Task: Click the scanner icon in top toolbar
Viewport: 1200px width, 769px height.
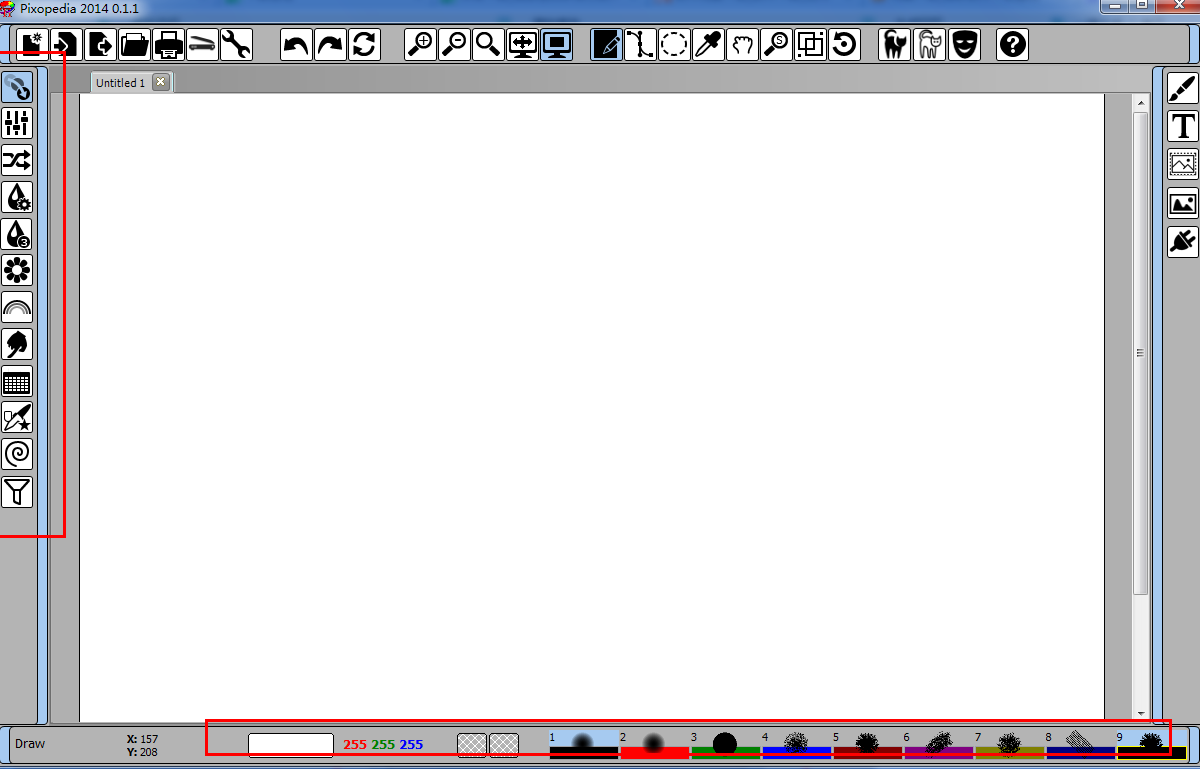Action: pyautogui.click(x=202, y=44)
